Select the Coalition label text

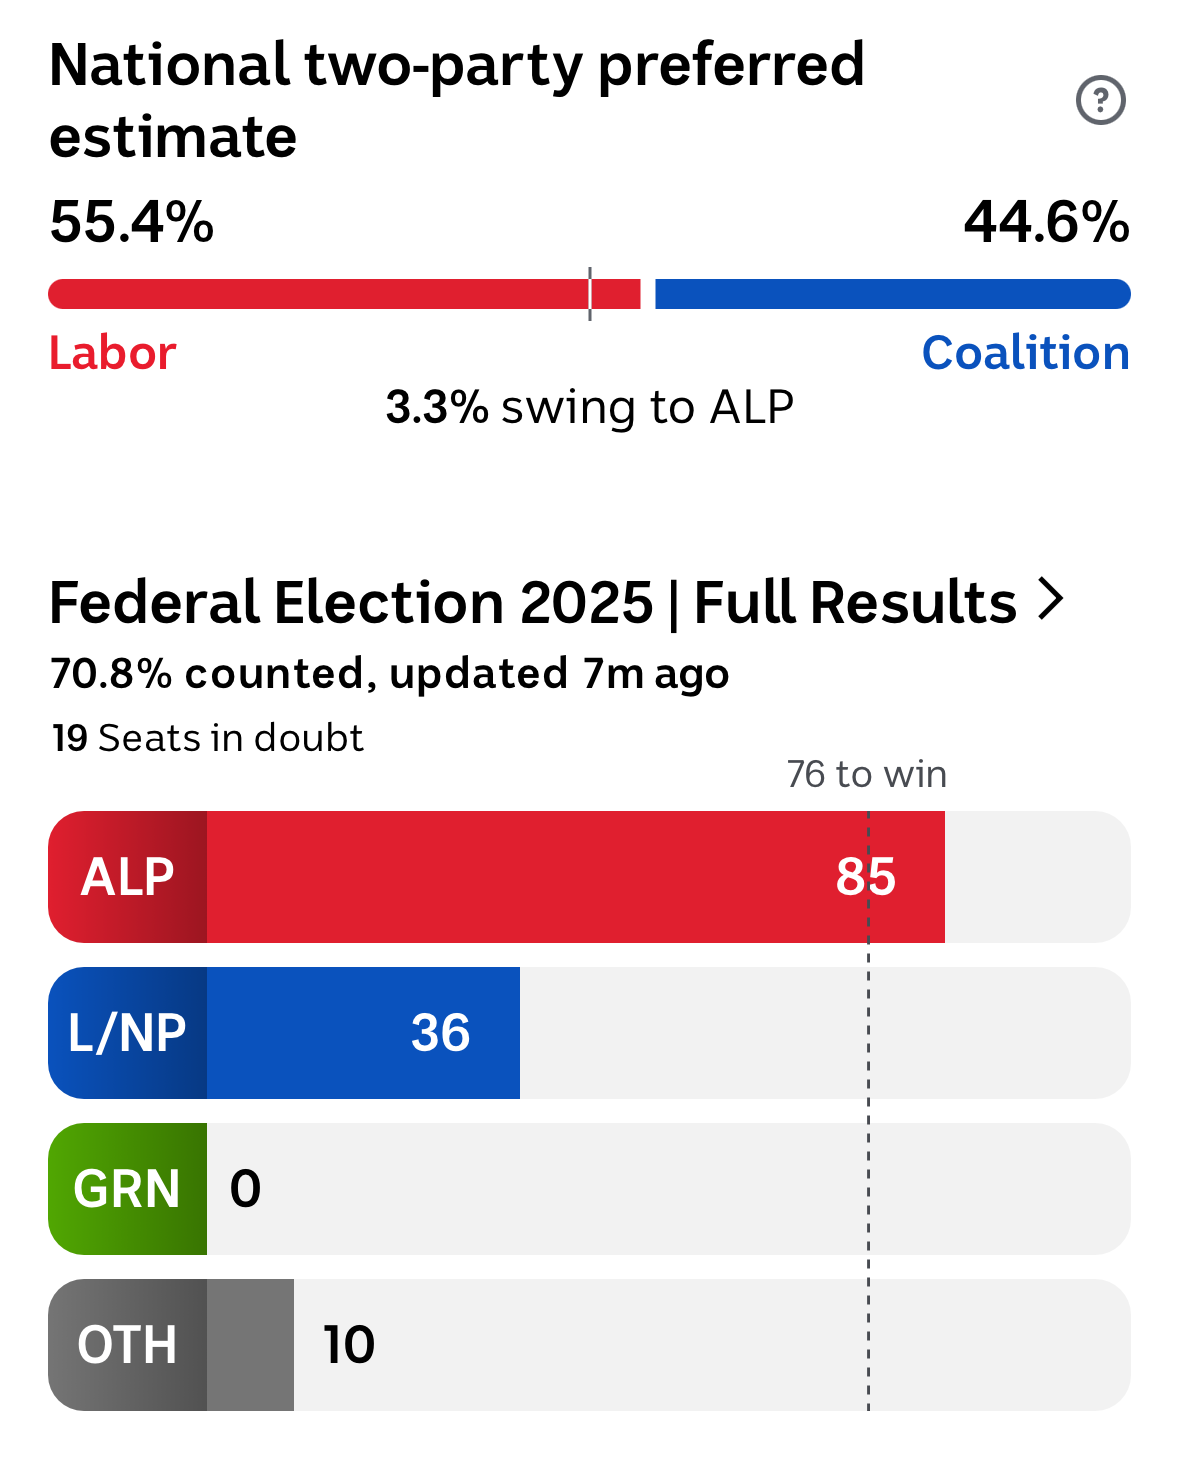coord(1026,353)
